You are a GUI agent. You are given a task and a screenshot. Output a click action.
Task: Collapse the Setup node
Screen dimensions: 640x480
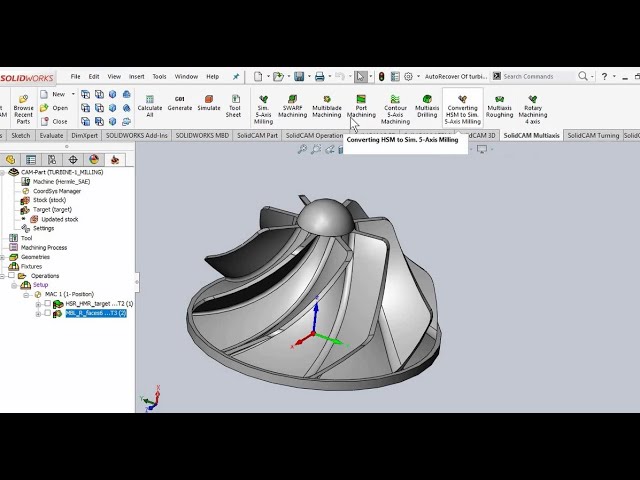pos(14,285)
